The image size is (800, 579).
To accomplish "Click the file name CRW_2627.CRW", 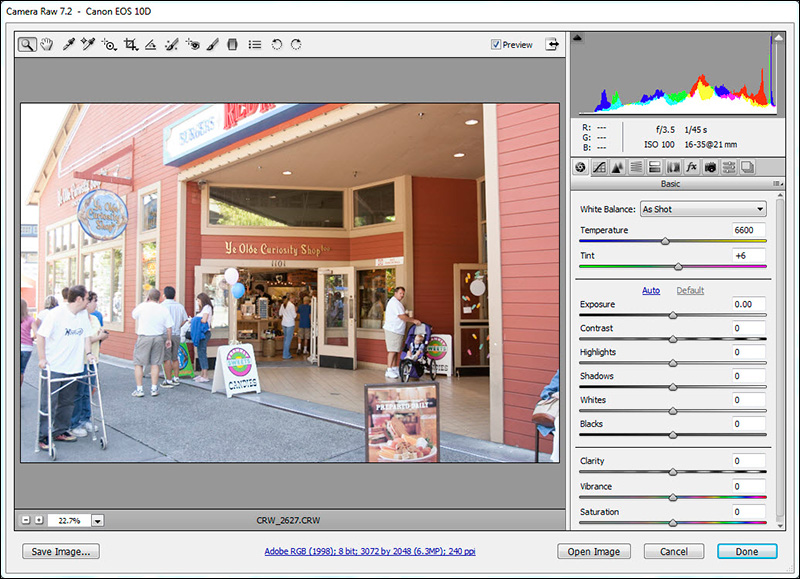I will click(x=288, y=520).
